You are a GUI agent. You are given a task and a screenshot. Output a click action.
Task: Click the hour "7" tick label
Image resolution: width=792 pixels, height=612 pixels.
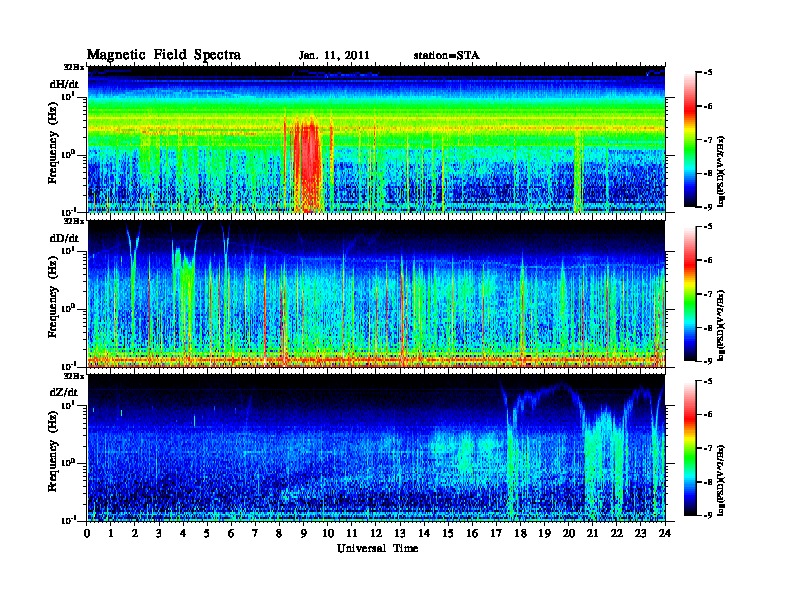[x=256, y=533]
